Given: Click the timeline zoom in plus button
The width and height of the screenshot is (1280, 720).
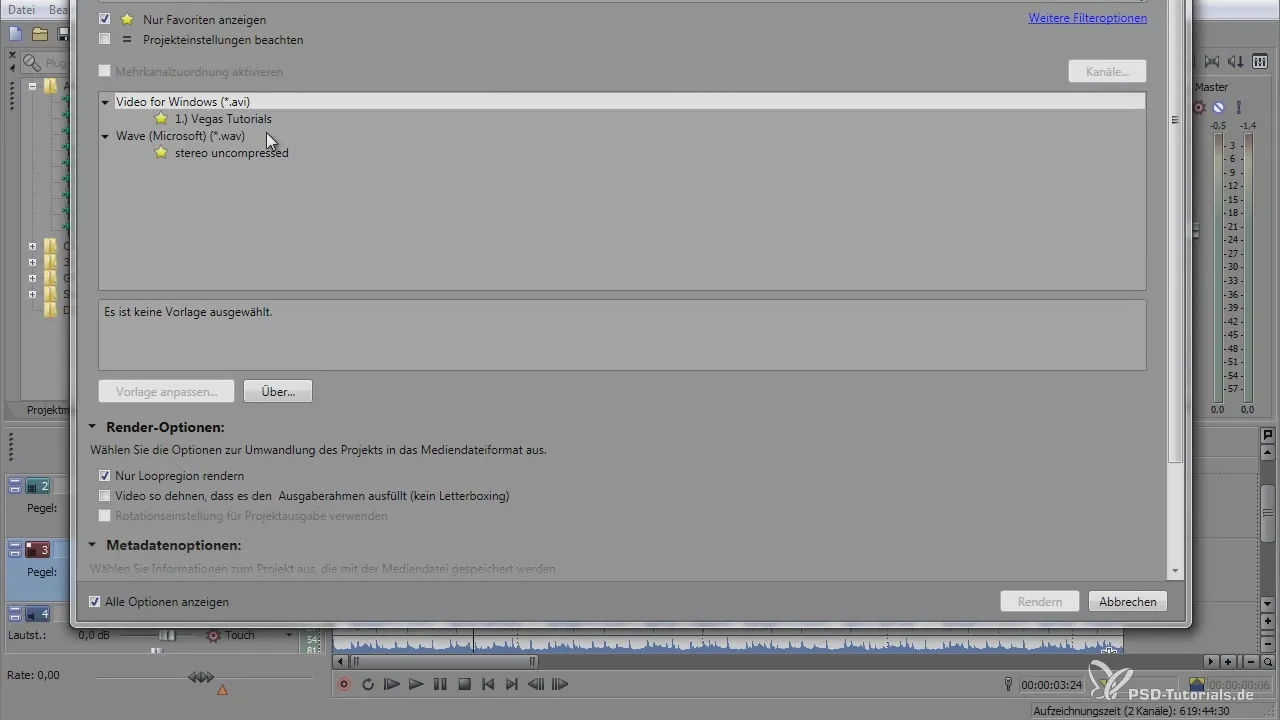Looking at the screenshot, I should [1228, 662].
